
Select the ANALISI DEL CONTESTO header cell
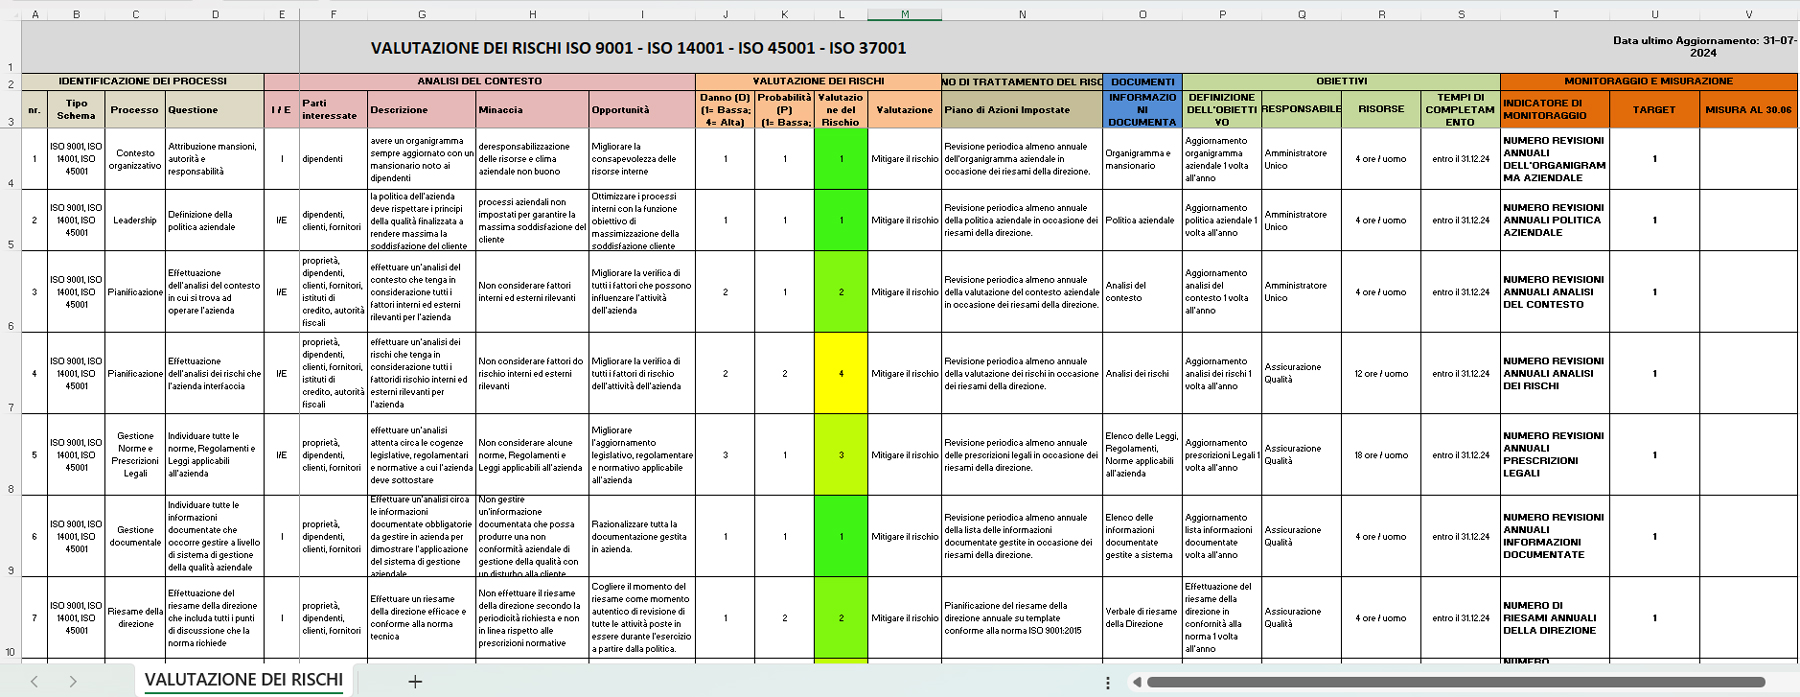pos(479,82)
